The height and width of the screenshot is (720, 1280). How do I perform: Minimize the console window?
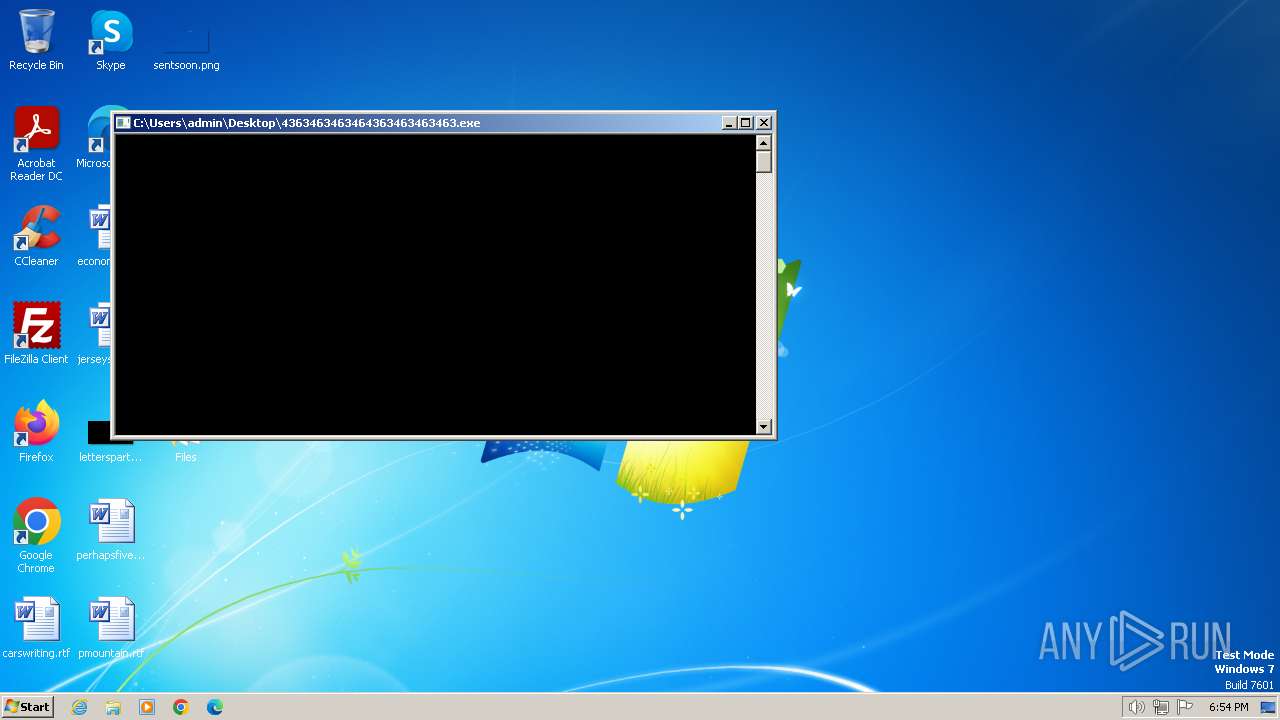[x=729, y=123]
